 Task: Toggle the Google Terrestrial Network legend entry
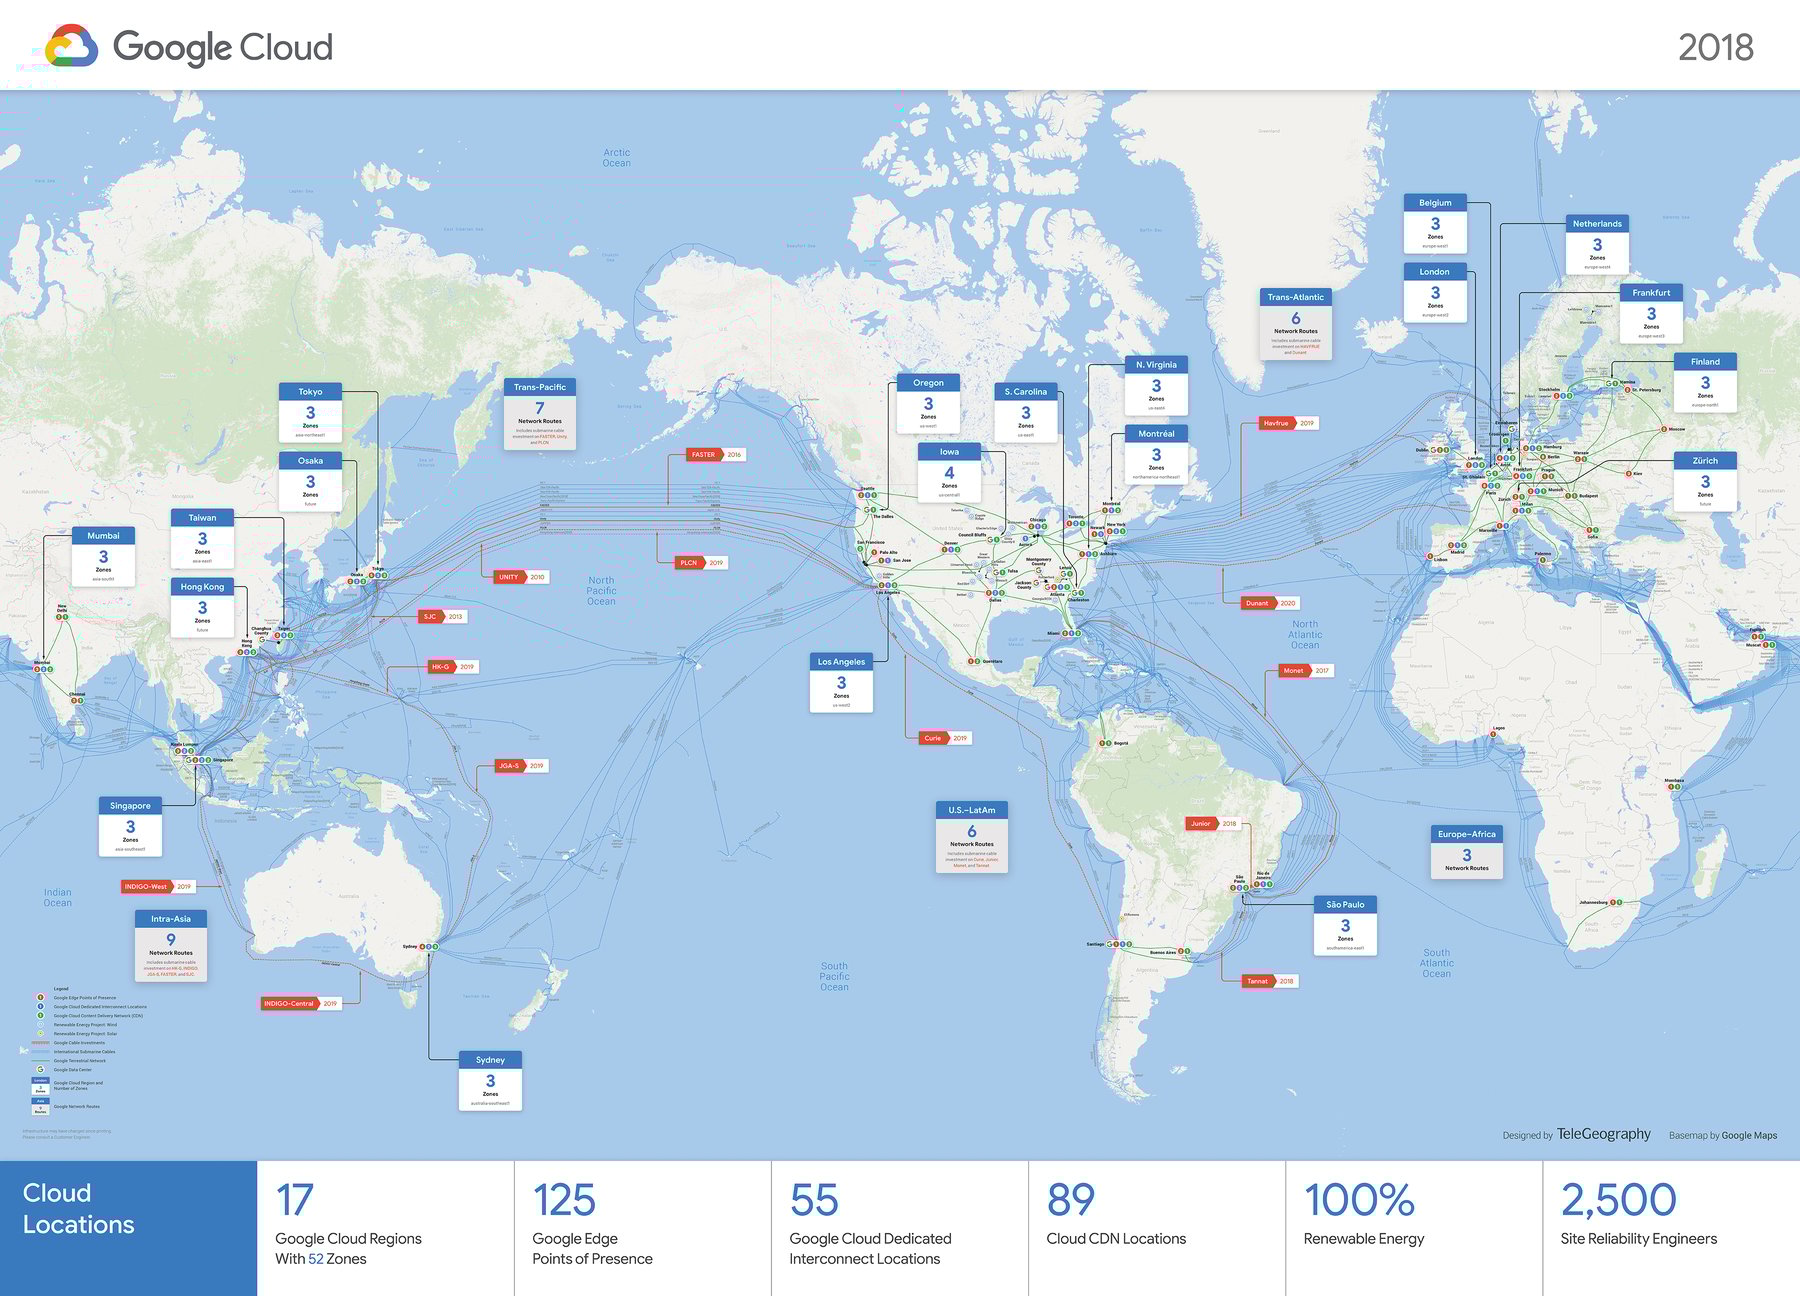(x=40, y=1060)
